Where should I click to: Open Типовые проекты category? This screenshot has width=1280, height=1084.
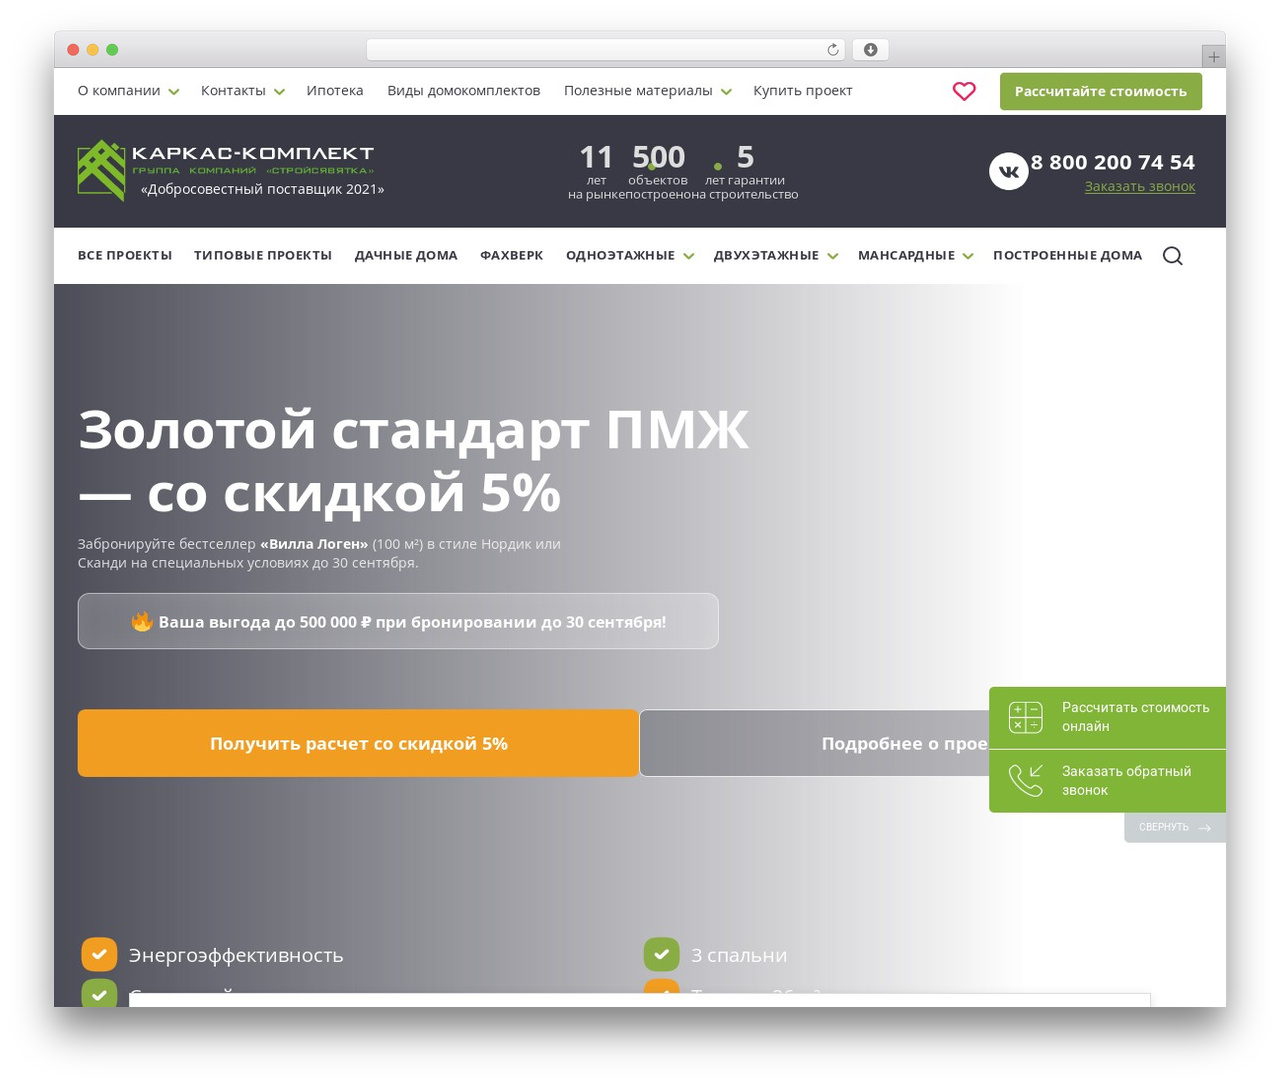[263, 256]
